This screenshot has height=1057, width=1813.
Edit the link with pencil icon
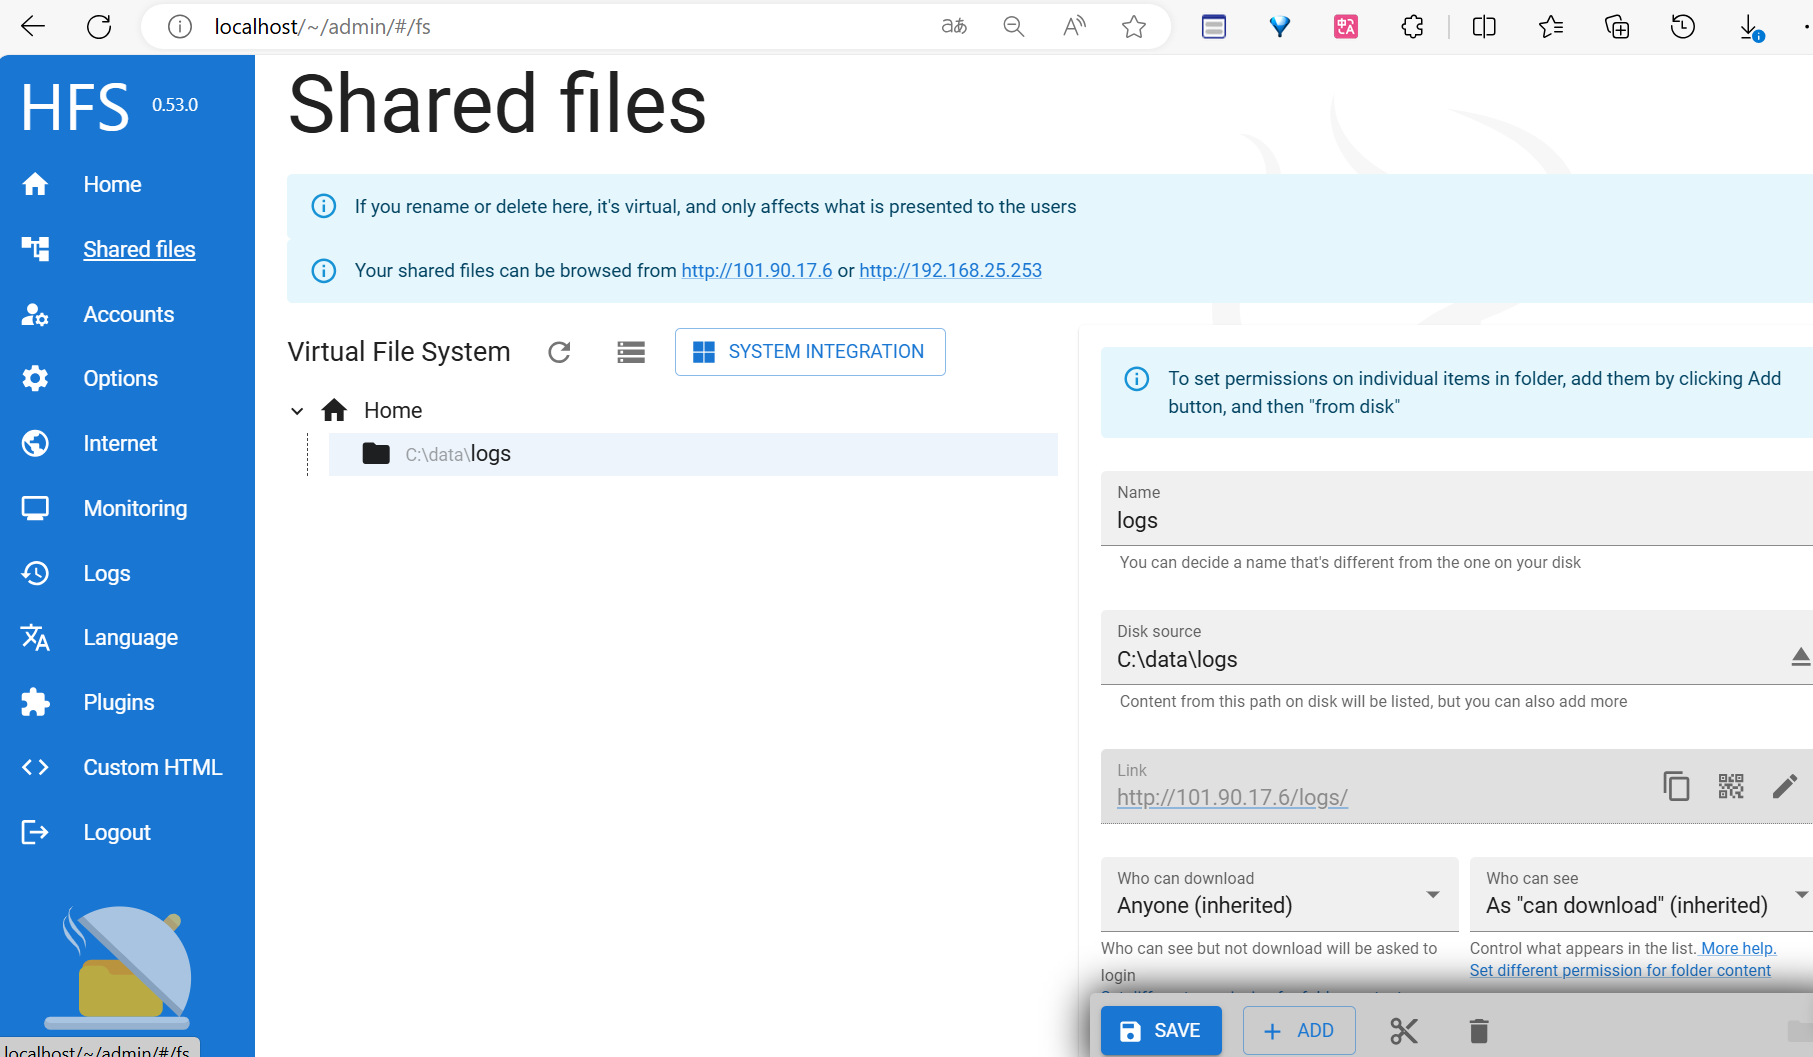[x=1785, y=786]
